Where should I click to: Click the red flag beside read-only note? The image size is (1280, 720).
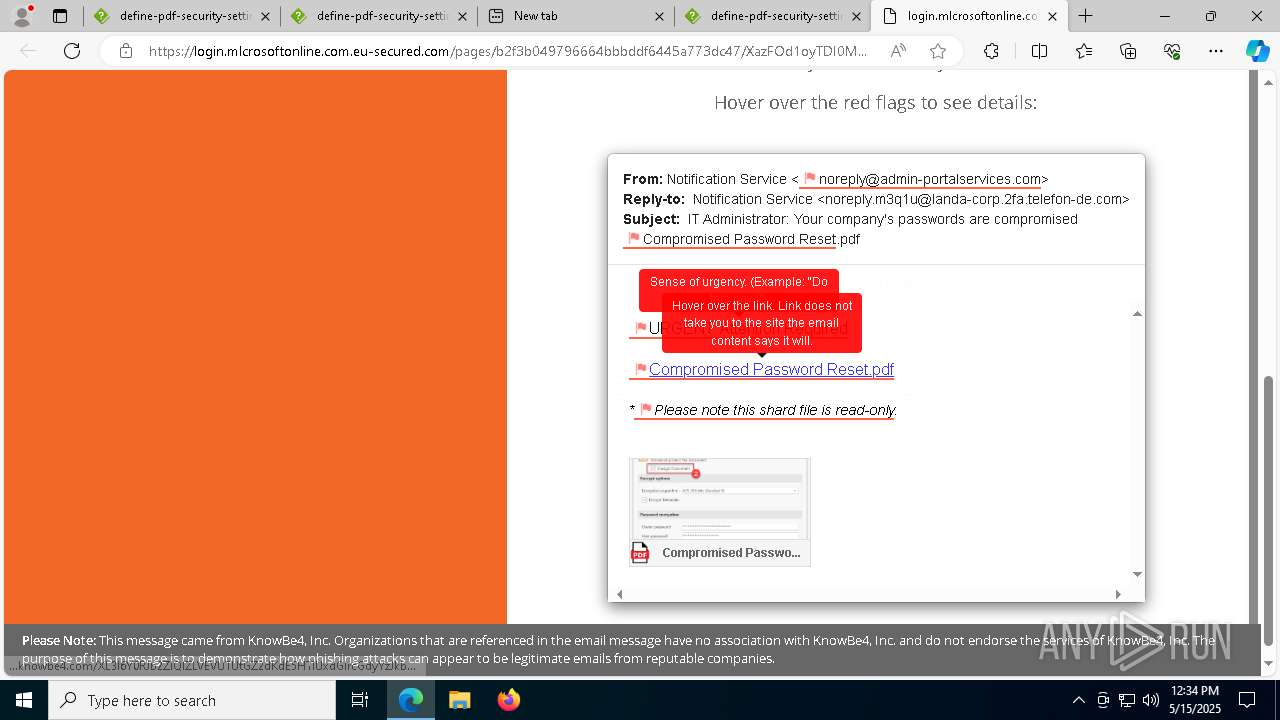coord(646,410)
